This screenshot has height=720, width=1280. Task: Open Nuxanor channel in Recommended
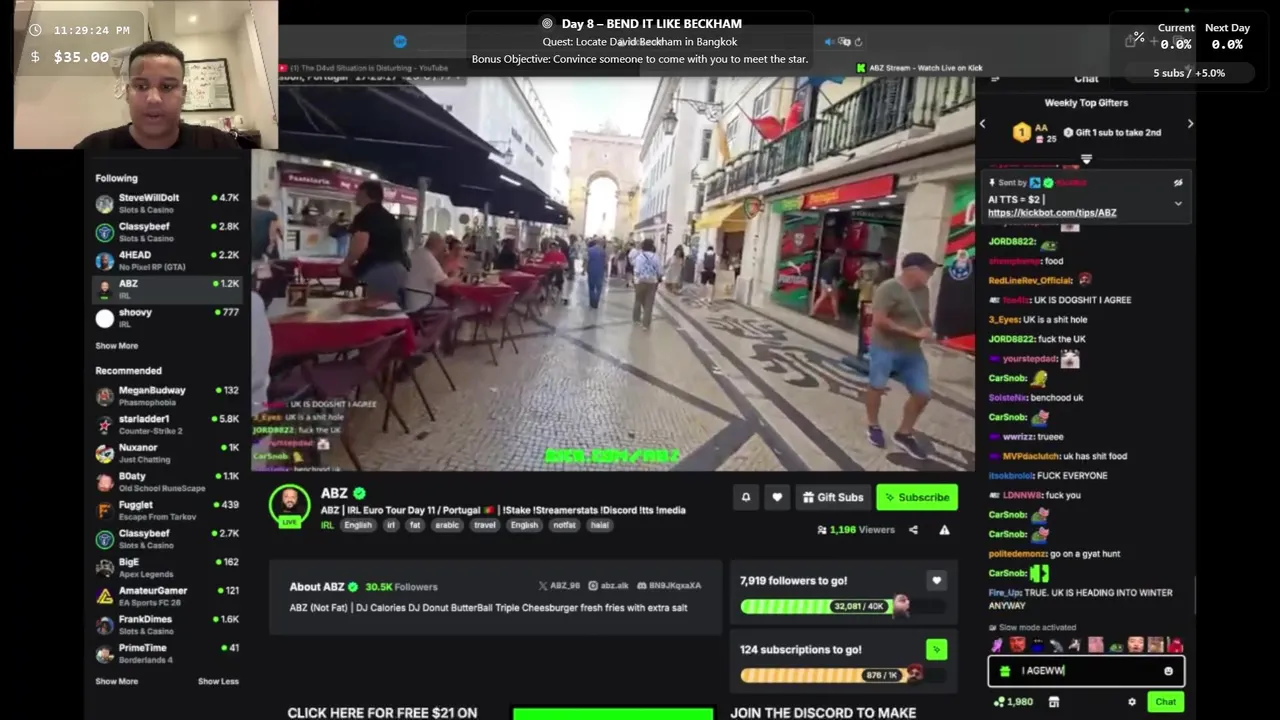click(168, 453)
